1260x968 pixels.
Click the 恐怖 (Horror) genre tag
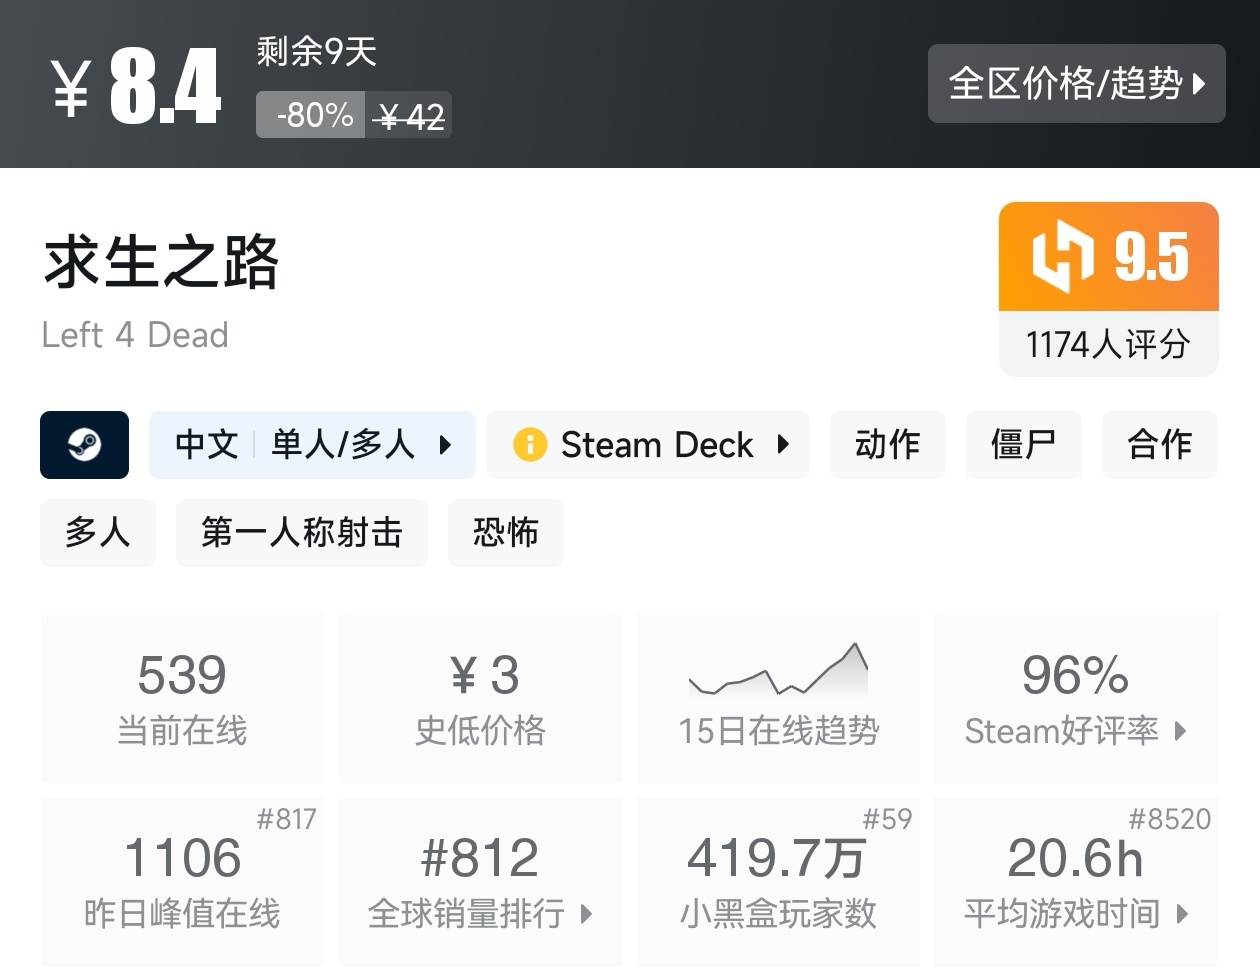point(505,533)
